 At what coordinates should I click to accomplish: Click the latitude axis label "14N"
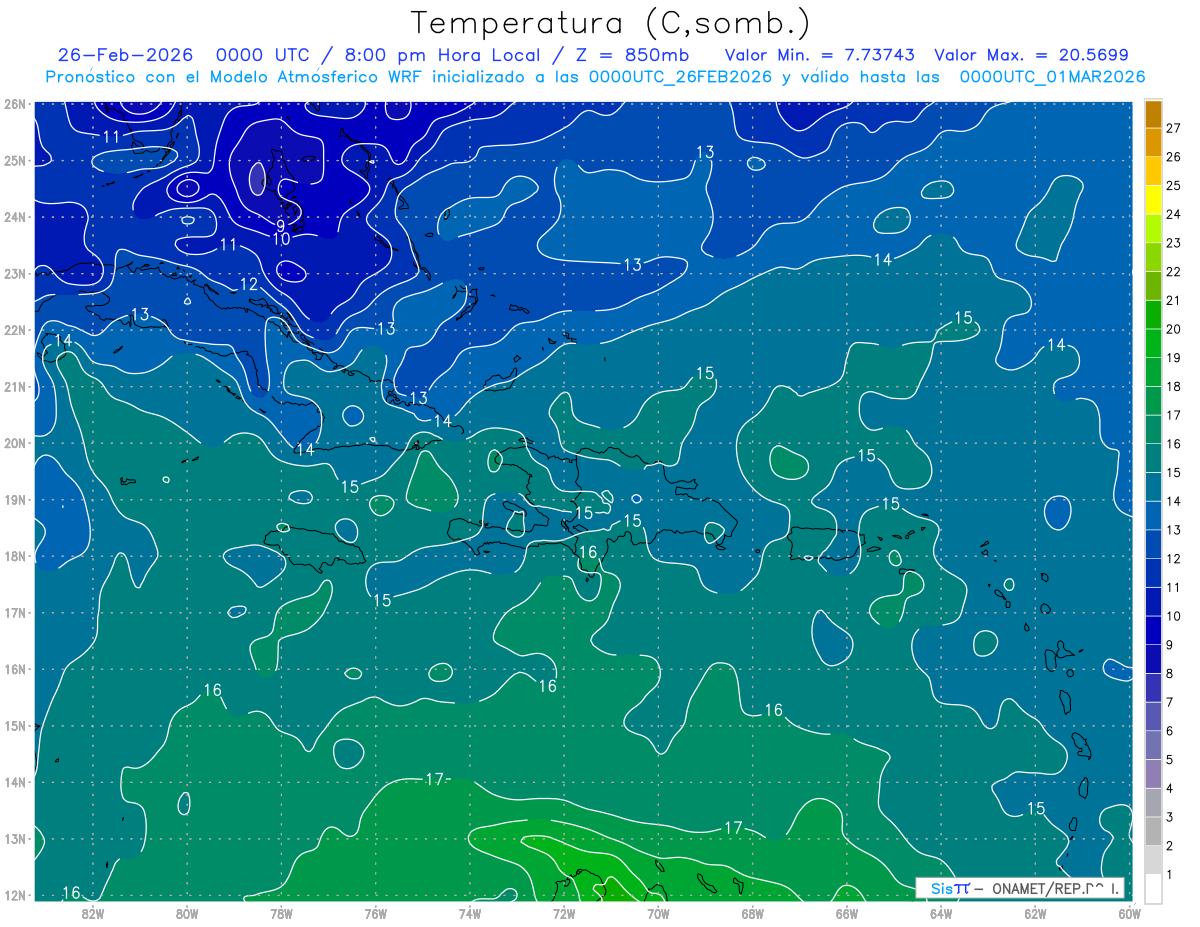tap(14, 783)
